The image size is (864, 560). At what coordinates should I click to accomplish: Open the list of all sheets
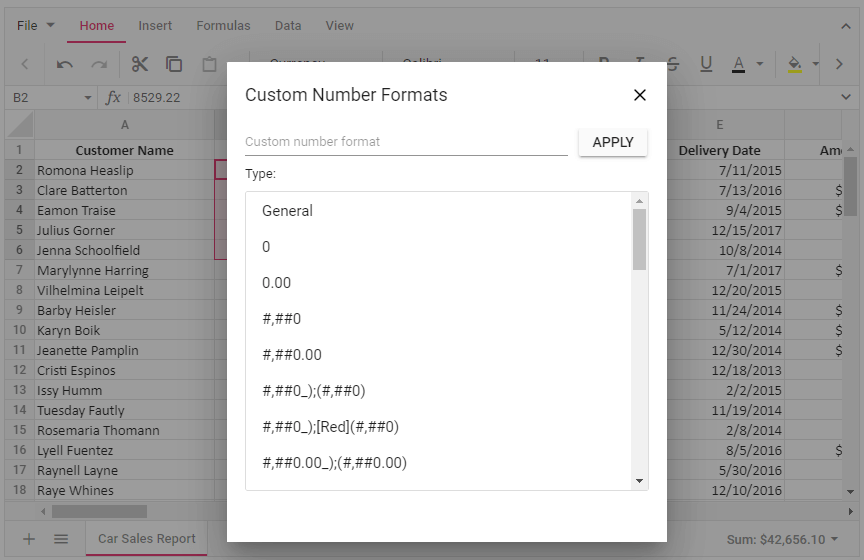tap(61, 539)
